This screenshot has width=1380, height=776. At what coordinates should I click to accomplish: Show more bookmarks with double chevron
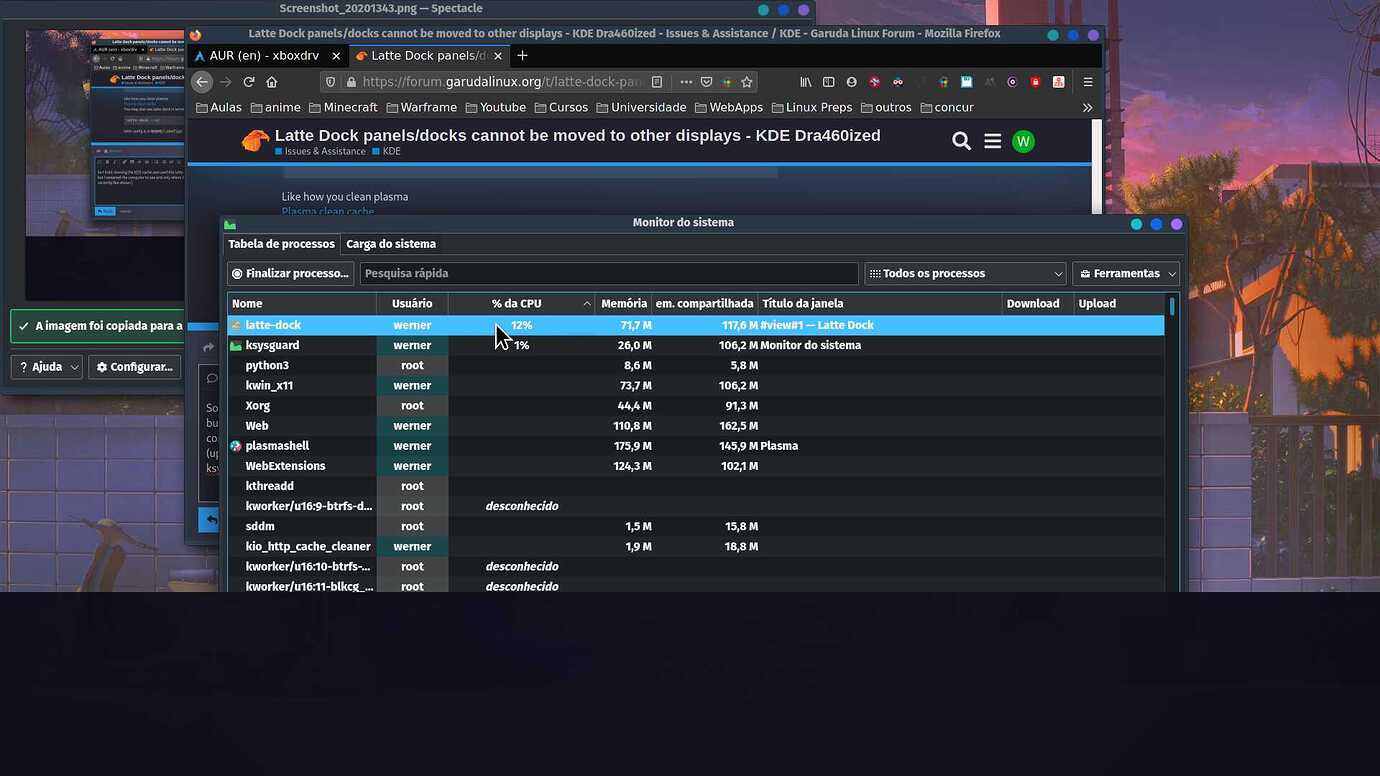click(1088, 107)
